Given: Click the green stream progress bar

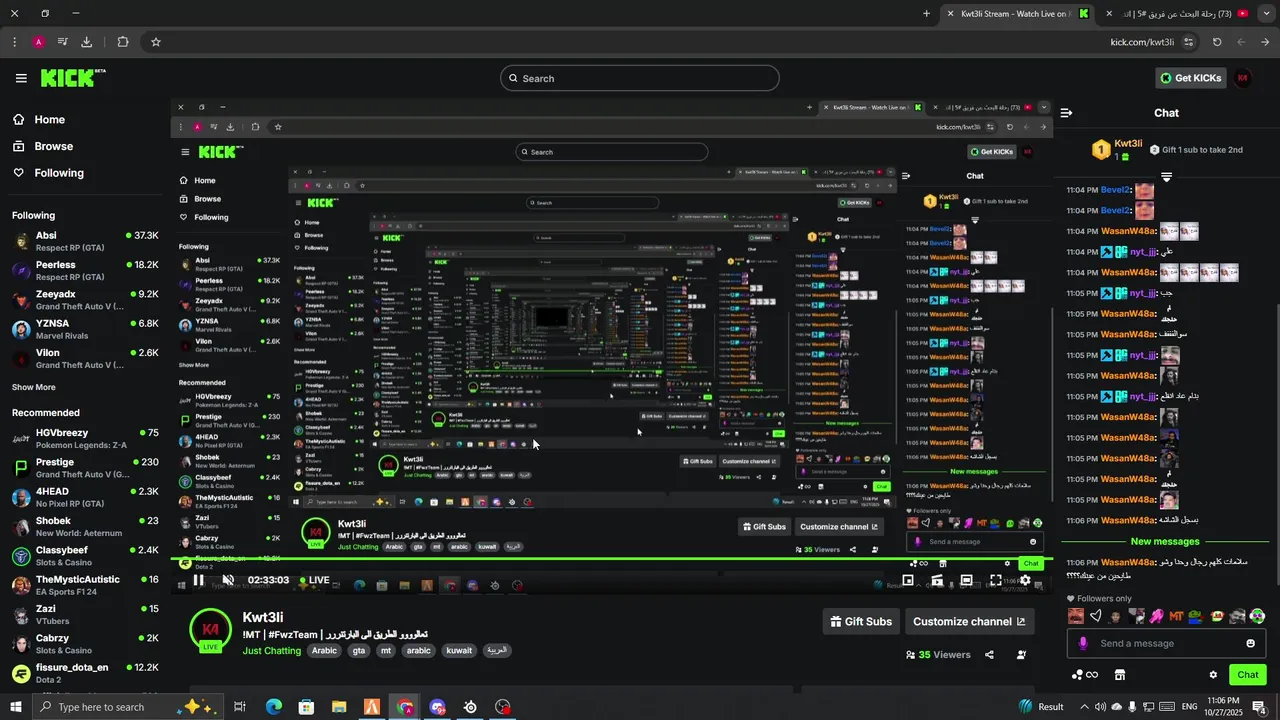Looking at the screenshot, I should [x=610, y=558].
